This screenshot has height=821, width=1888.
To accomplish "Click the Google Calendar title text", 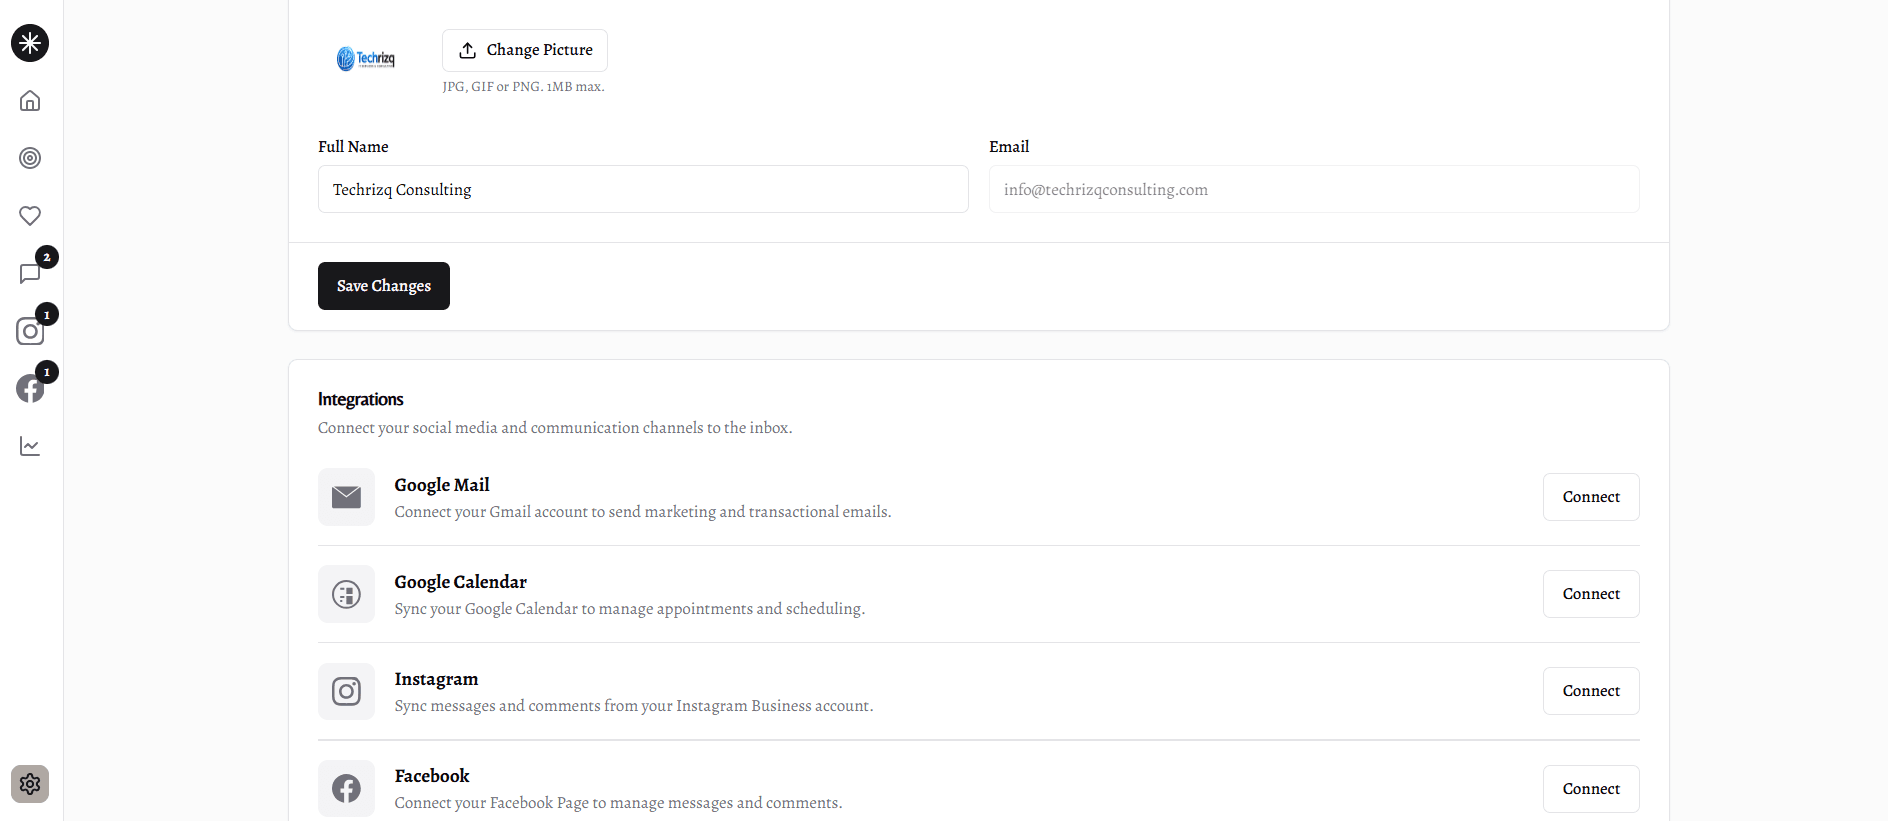I will [x=461, y=582].
